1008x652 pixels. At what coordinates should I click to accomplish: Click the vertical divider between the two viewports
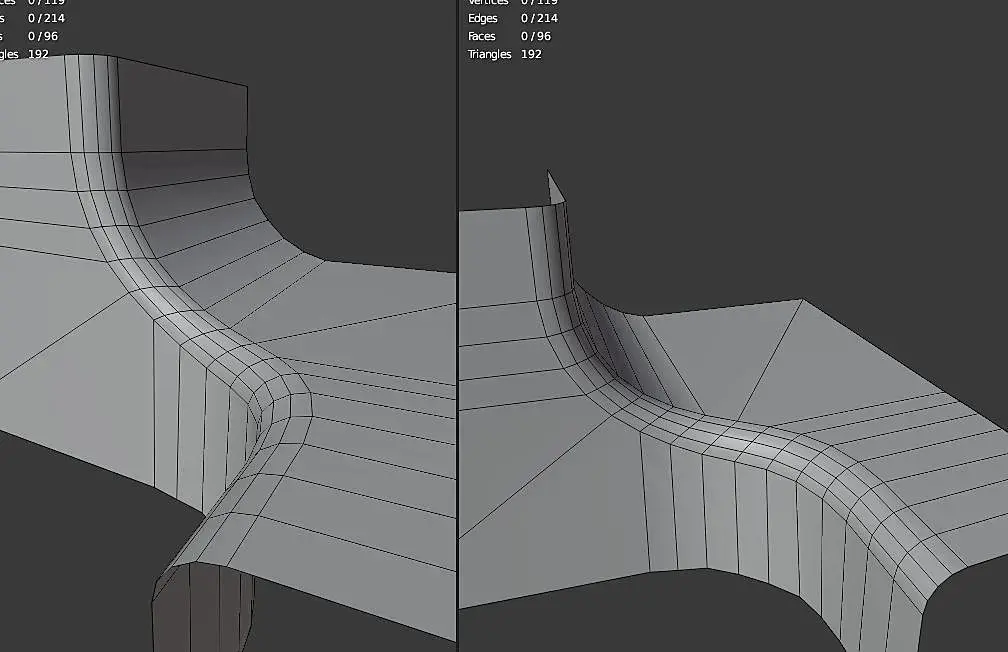[458, 326]
